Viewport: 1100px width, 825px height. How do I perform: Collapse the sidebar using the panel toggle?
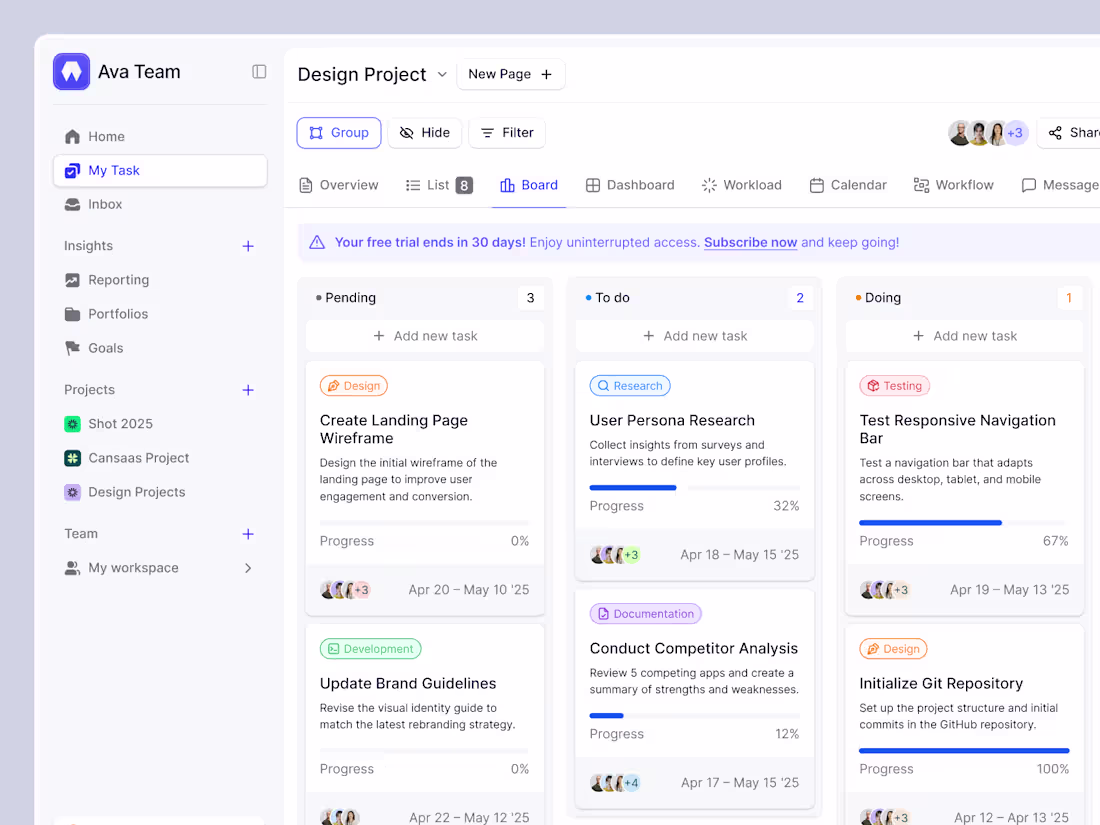click(x=259, y=71)
